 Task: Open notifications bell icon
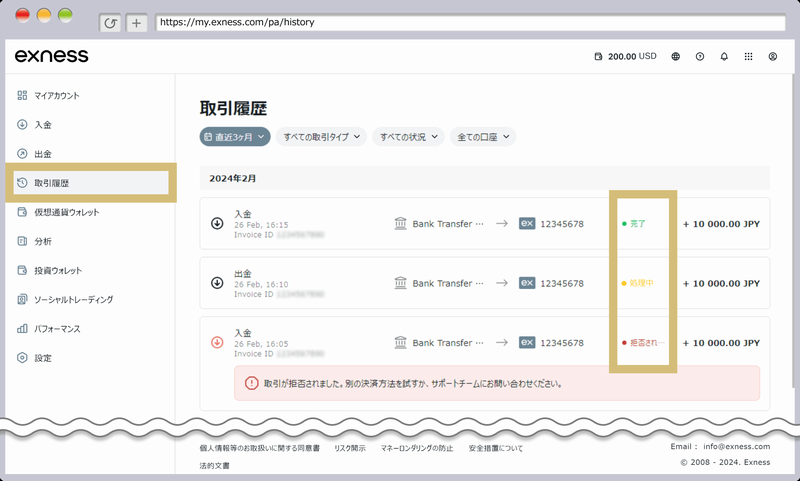(724, 57)
